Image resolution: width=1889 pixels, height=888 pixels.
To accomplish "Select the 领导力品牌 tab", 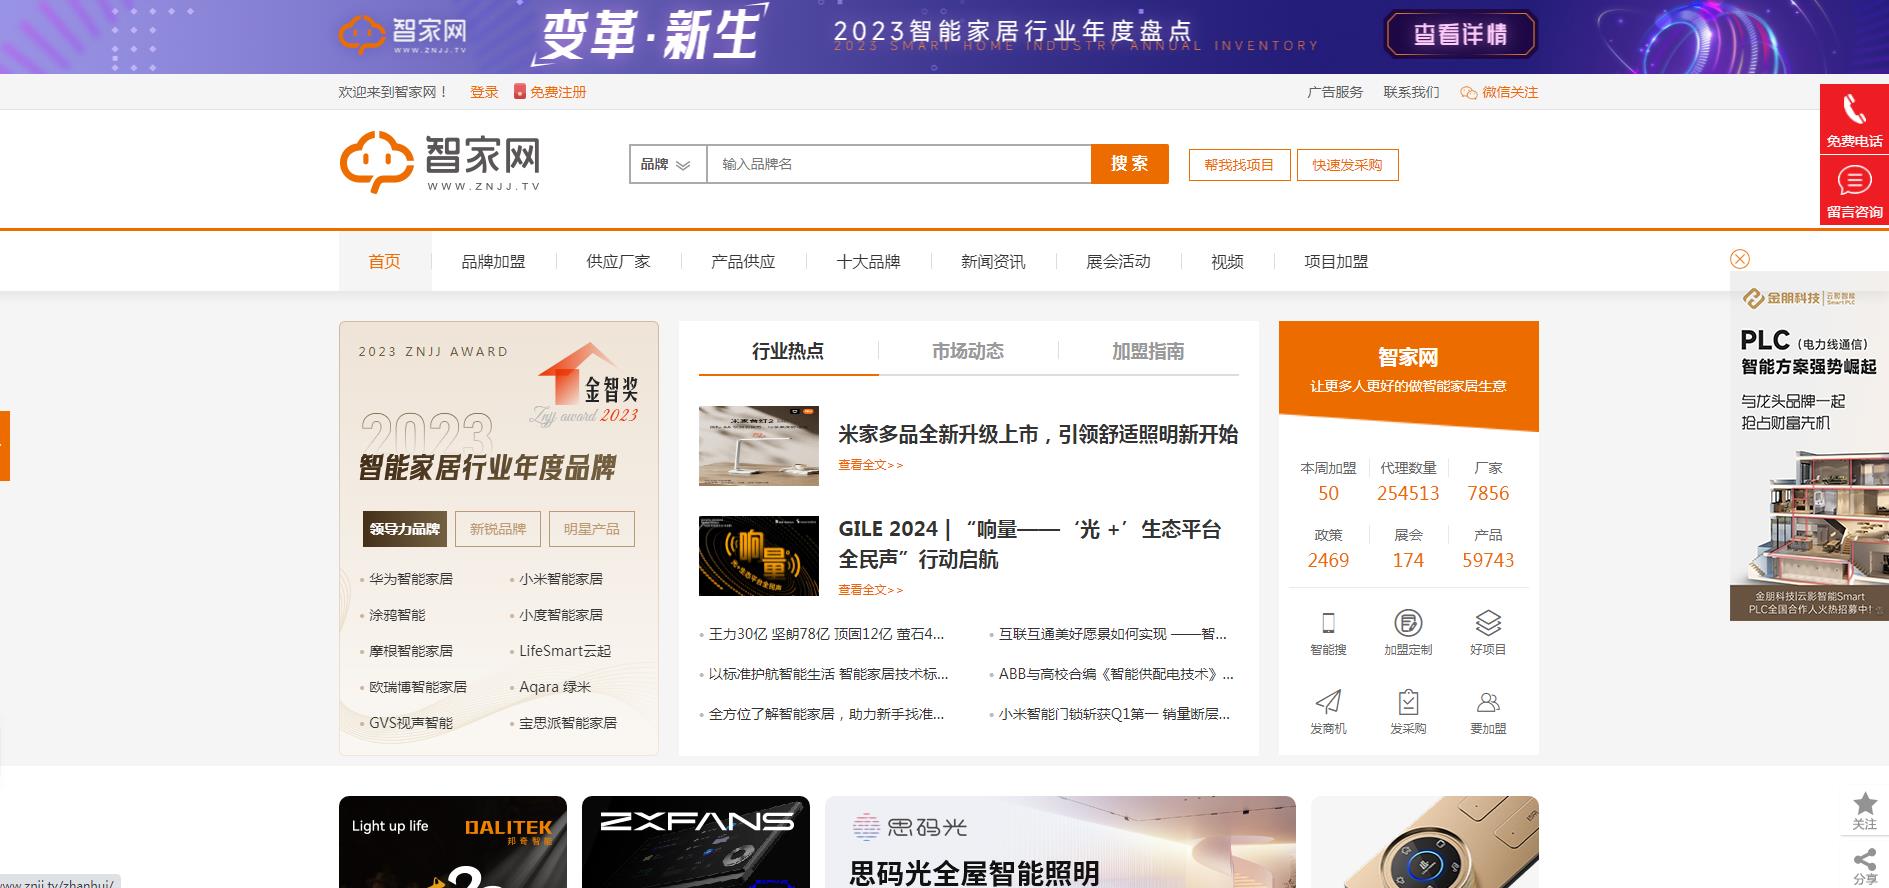I will [x=405, y=529].
